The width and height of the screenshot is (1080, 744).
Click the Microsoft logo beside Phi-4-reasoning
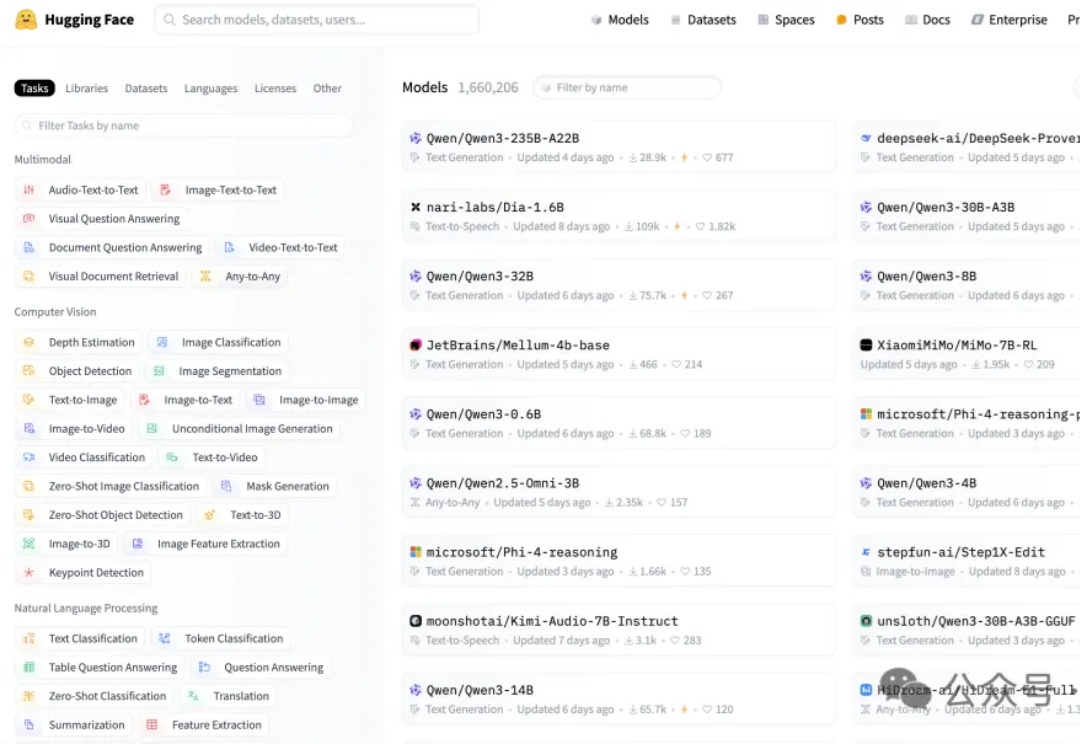(415, 552)
